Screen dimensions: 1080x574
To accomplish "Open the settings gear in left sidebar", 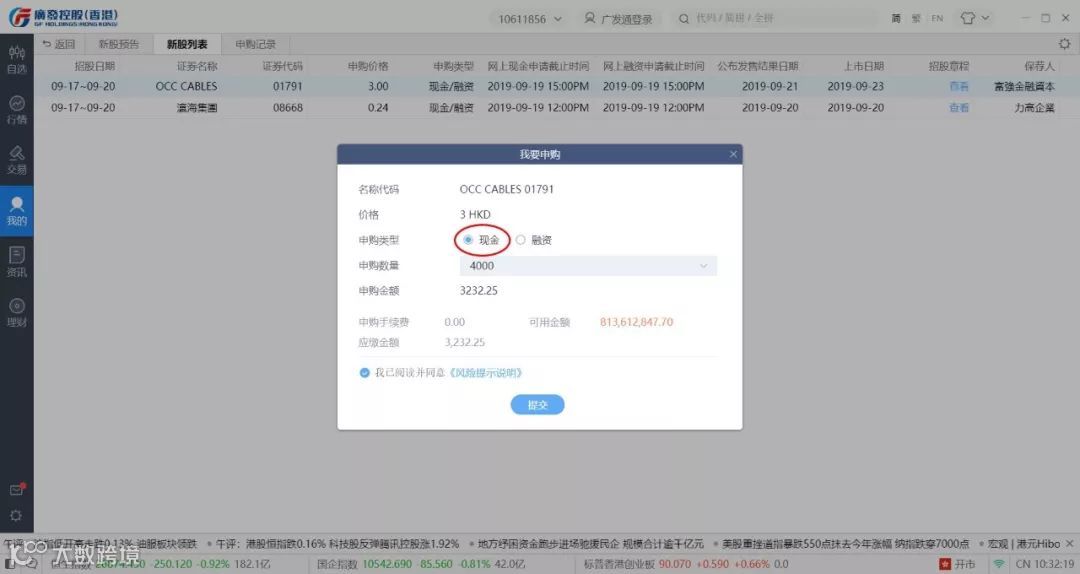I will (x=16, y=515).
